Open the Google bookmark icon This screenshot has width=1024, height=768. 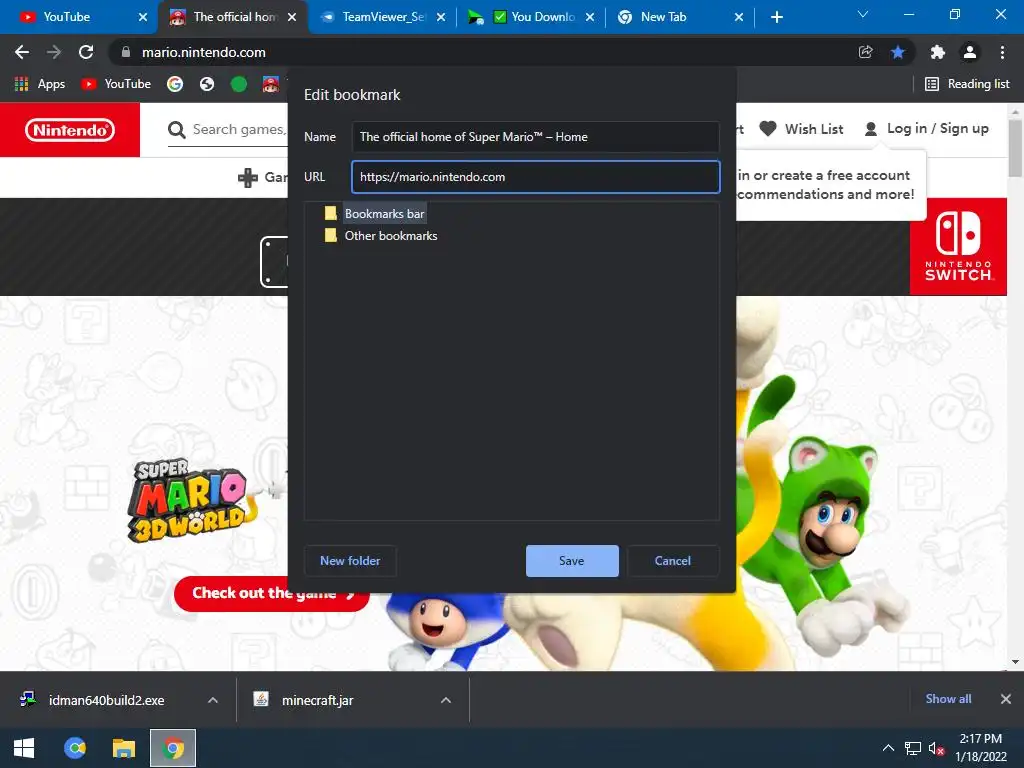pos(175,84)
